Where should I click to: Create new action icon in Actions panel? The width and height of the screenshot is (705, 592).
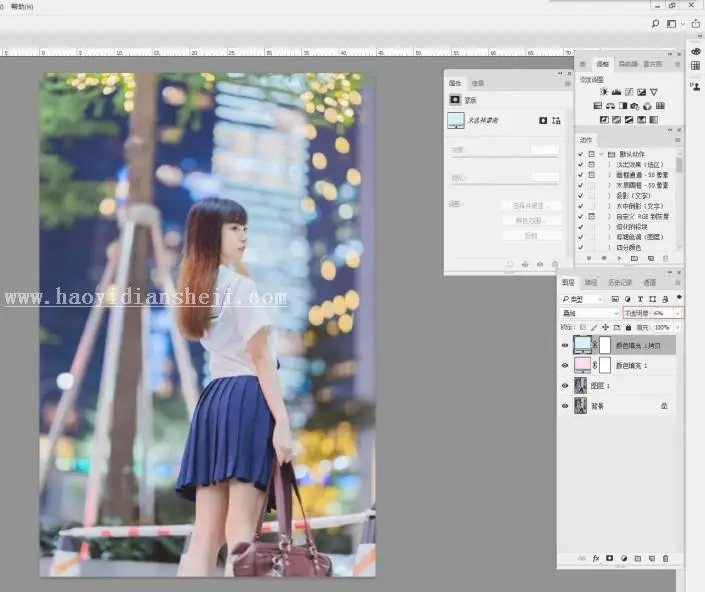(650, 258)
